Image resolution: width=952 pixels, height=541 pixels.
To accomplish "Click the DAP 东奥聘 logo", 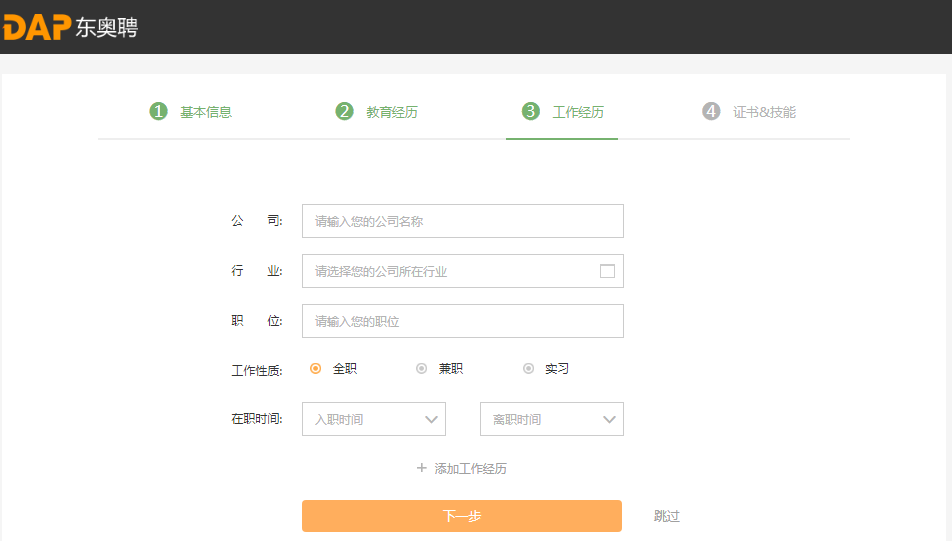I will [x=70, y=27].
